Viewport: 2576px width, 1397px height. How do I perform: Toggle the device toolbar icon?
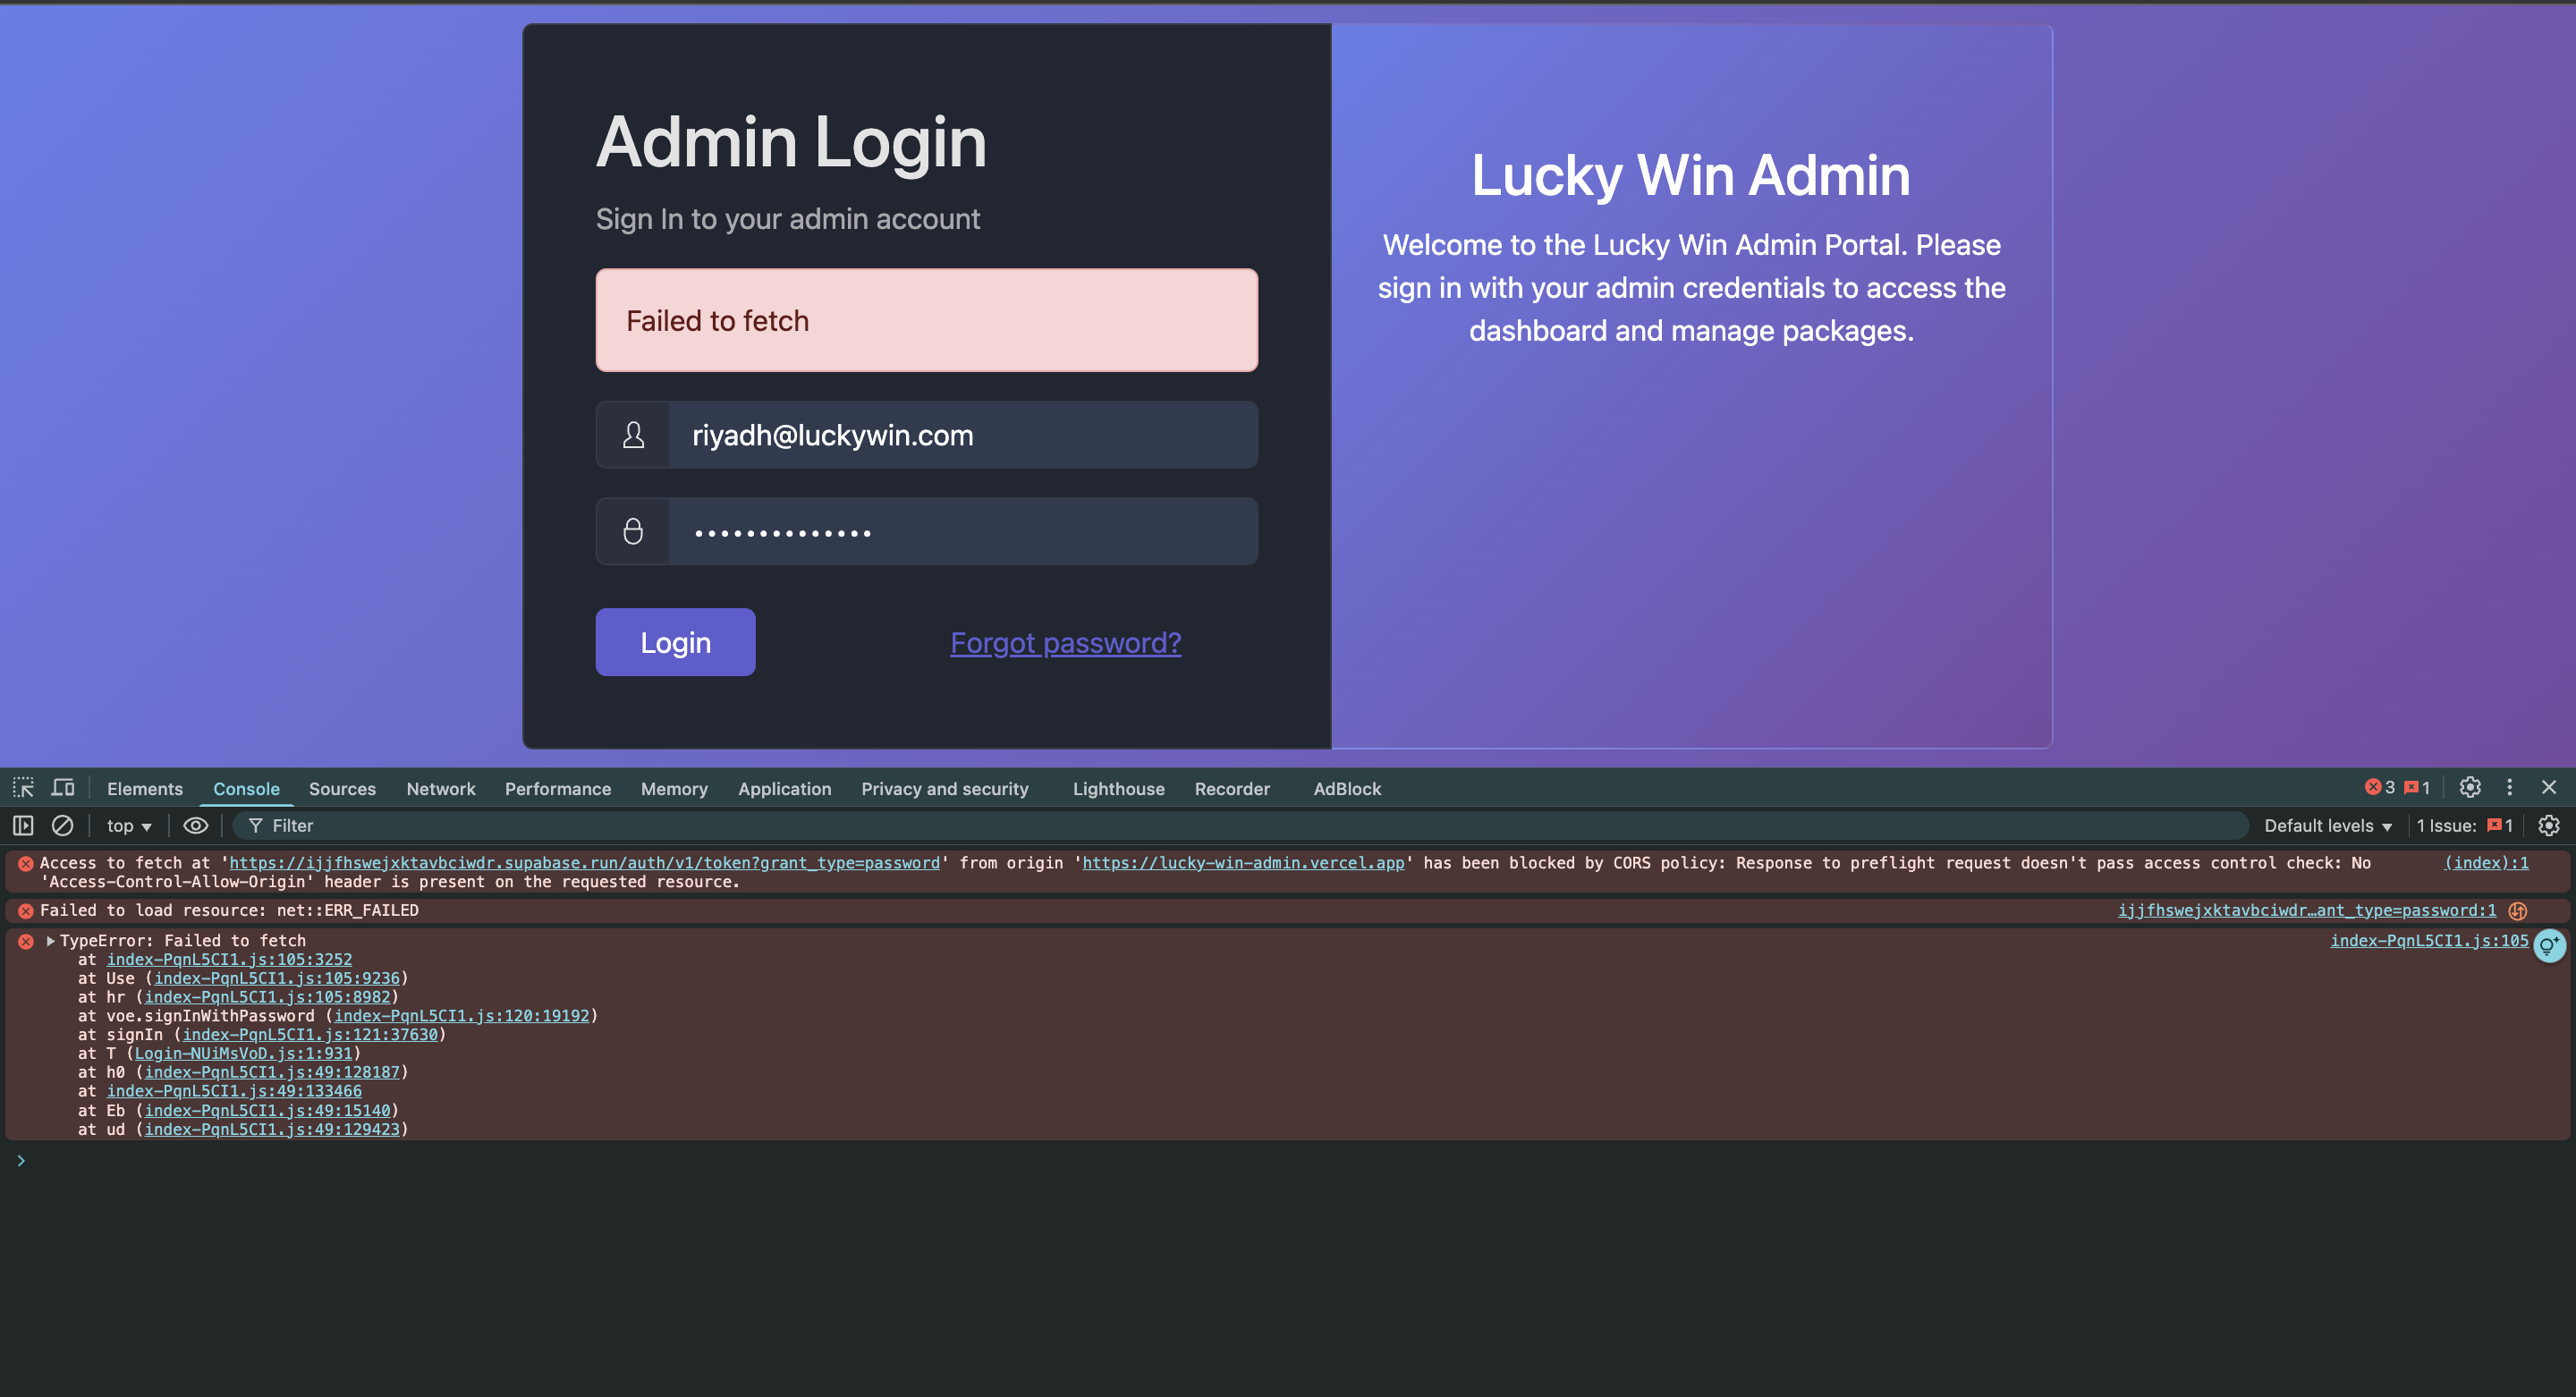pos(63,788)
